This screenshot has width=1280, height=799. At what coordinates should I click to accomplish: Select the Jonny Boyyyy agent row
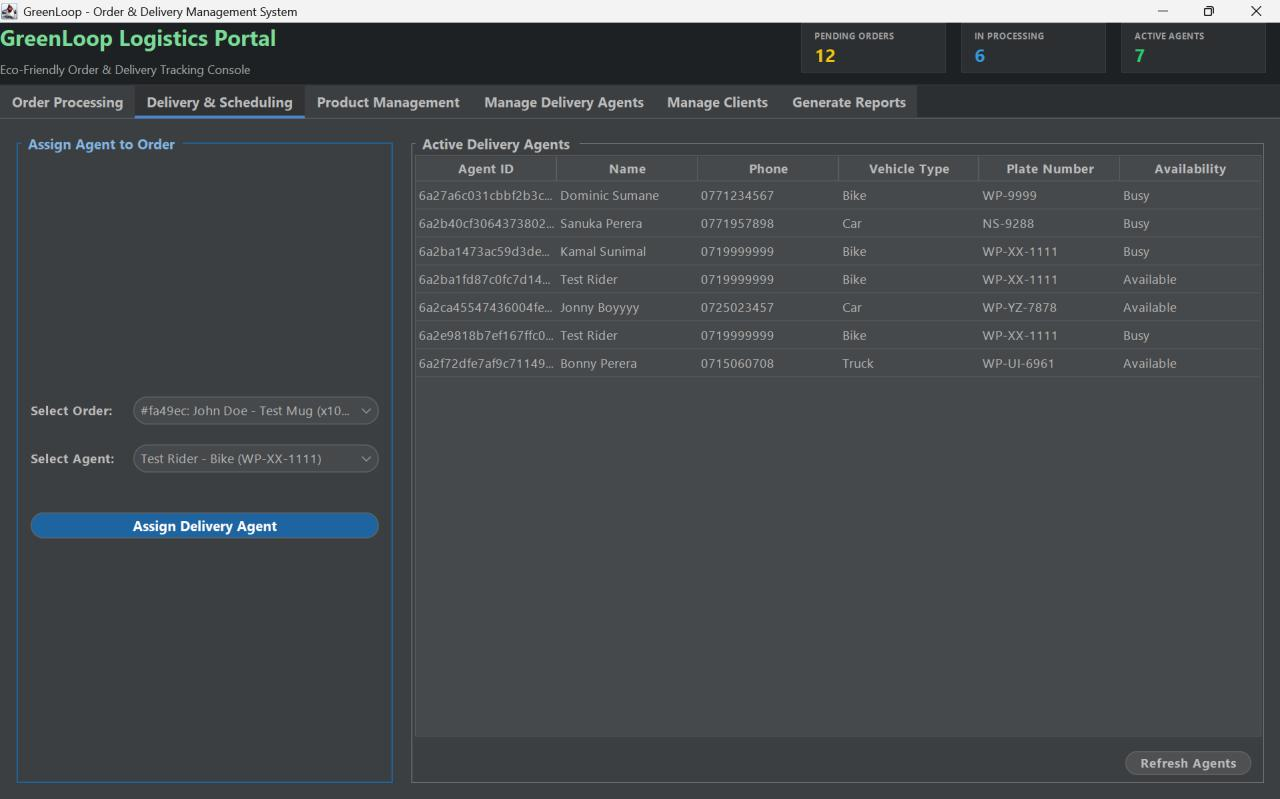pos(838,308)
